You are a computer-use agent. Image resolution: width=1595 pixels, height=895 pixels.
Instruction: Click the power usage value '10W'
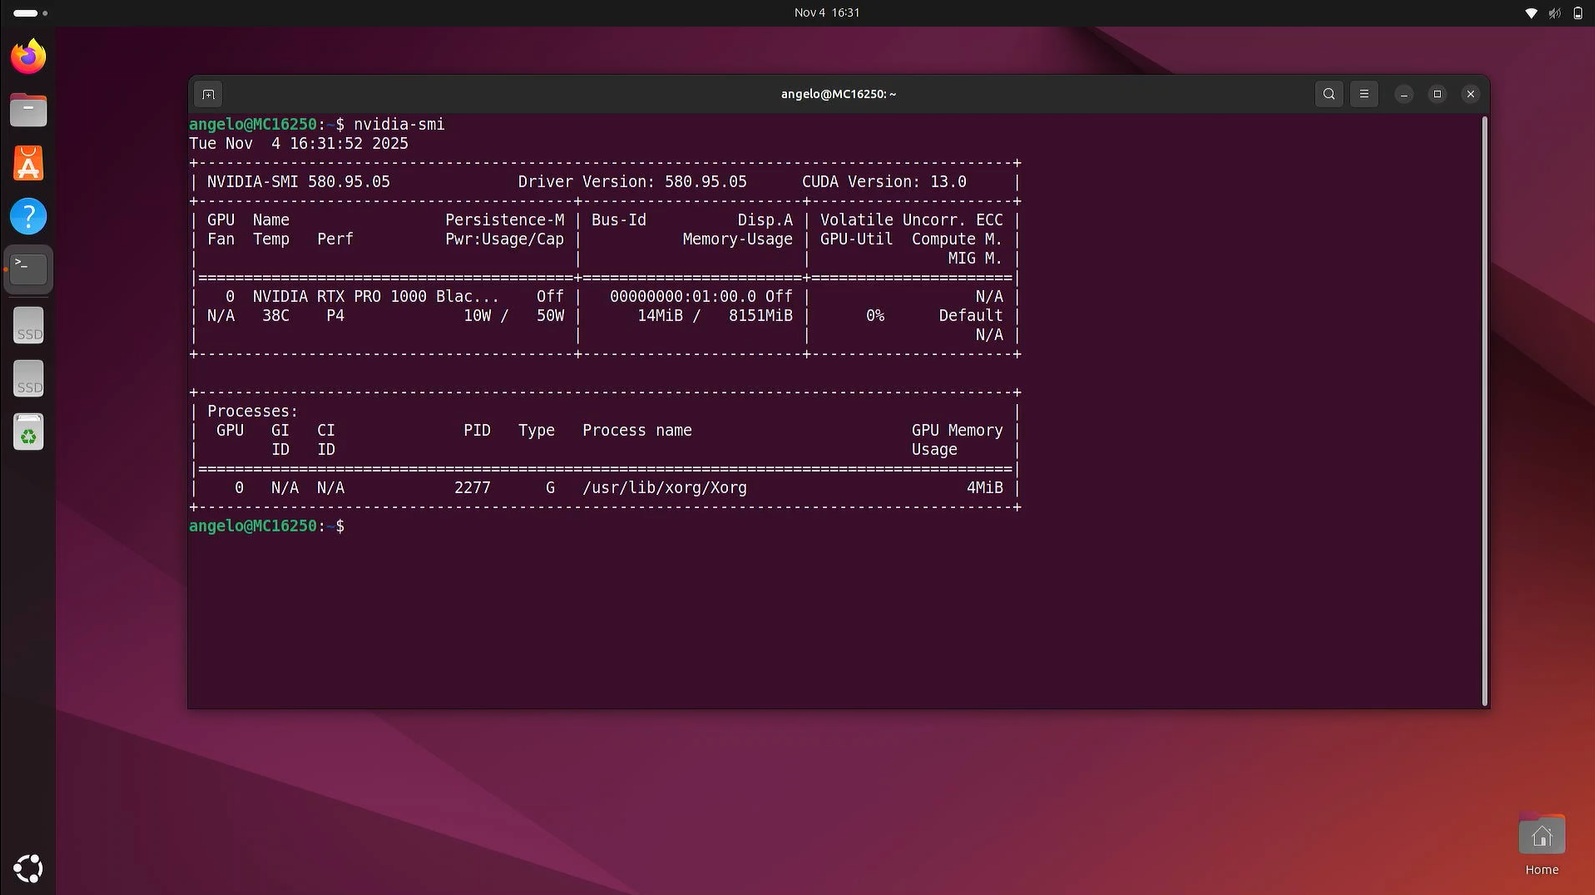point(477,315)
